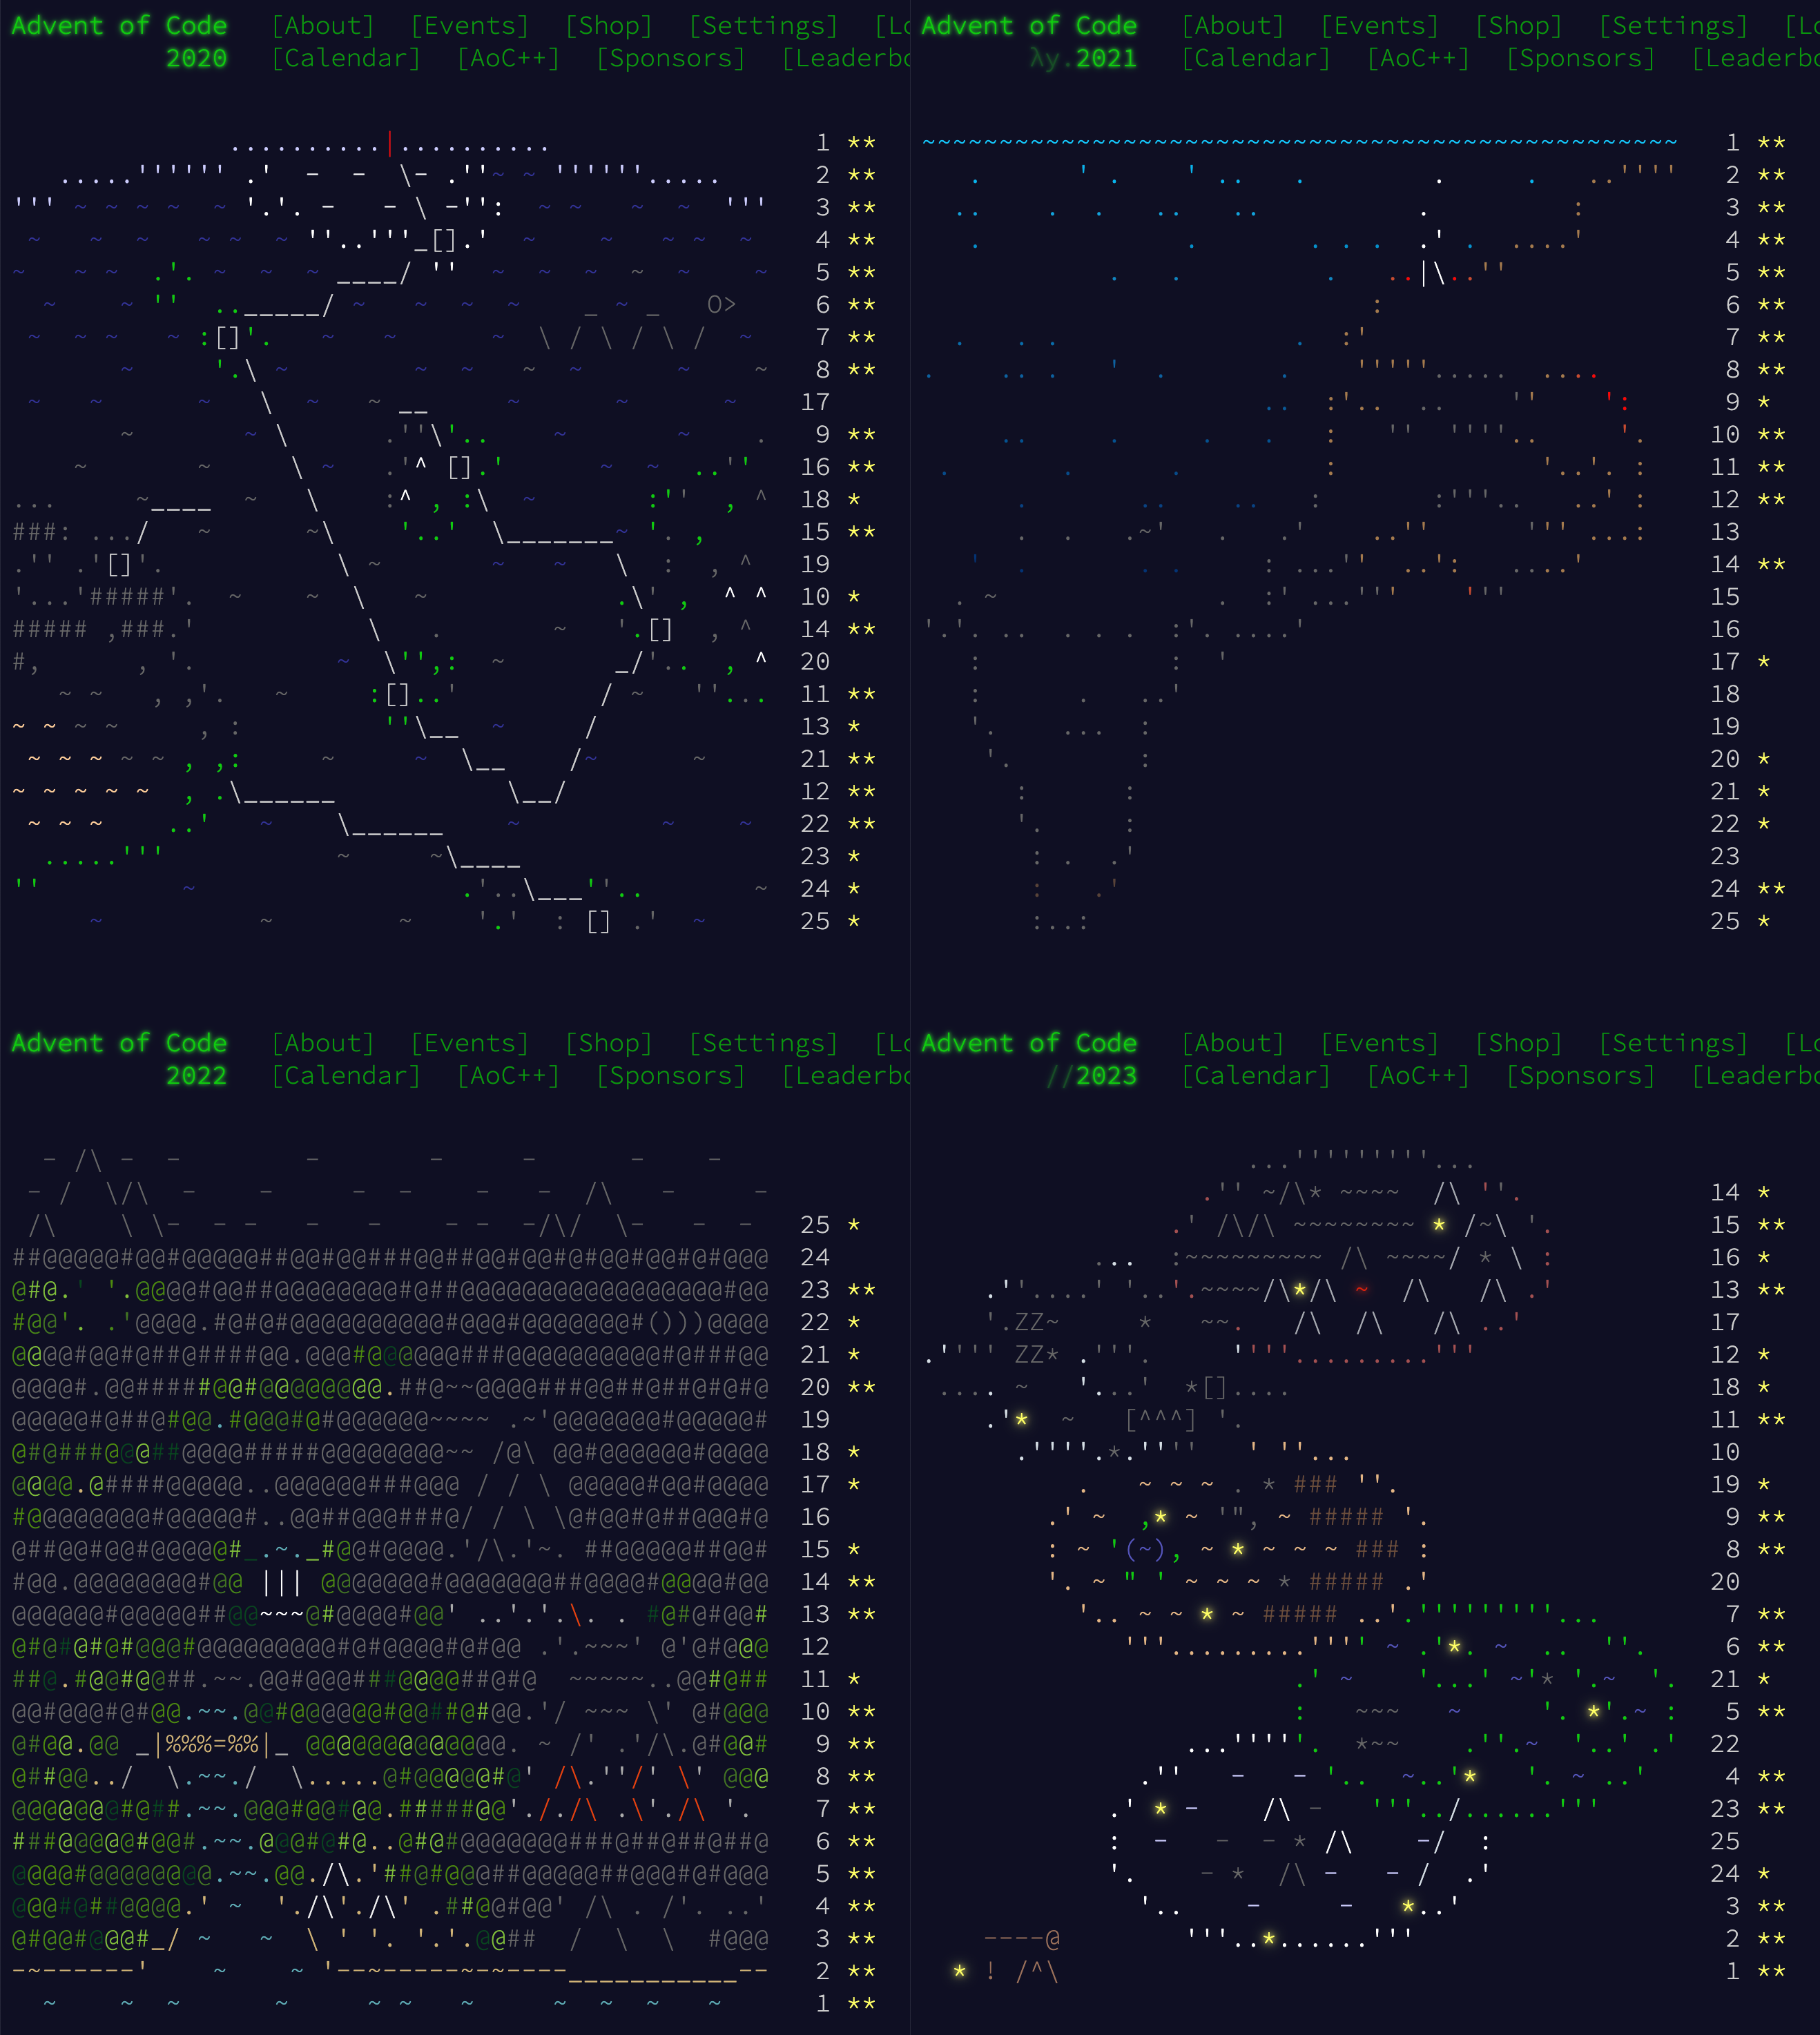1820x2035 pixels.
Task: Click the orange ----@ icon in 2023 art
Action: pyautogui.click(x=1021, y=1939)
